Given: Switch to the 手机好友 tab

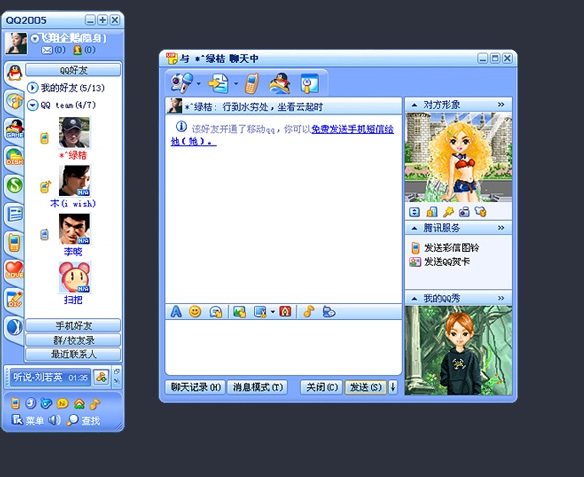Looking at the screenshot, I should [73, 326].
